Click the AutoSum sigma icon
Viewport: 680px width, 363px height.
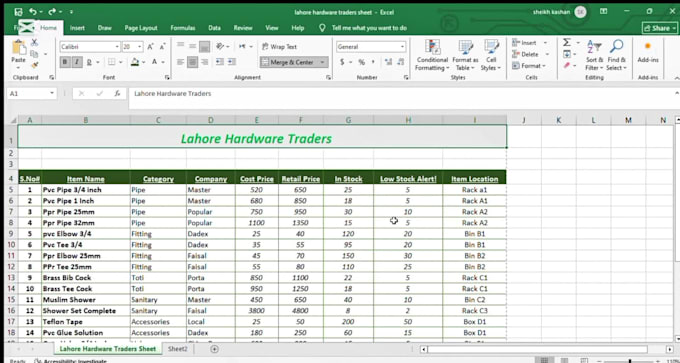pyautogui.click(x=567, y=43)
